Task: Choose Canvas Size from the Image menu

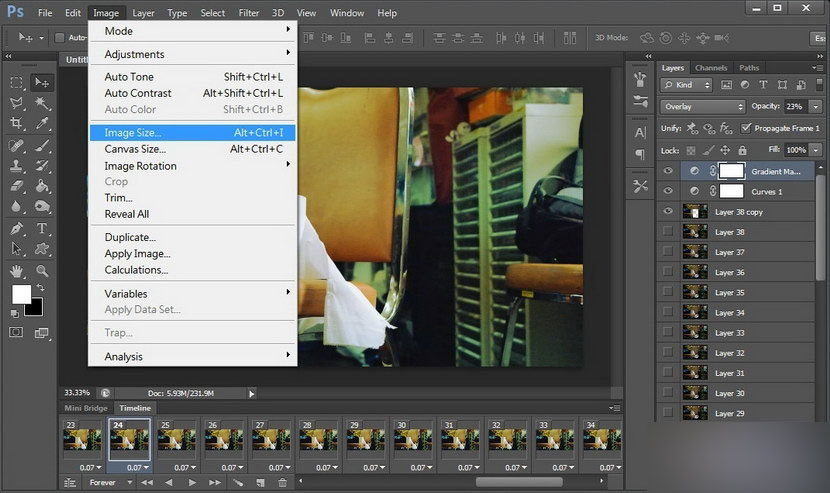Action: [x=135, y=149]
